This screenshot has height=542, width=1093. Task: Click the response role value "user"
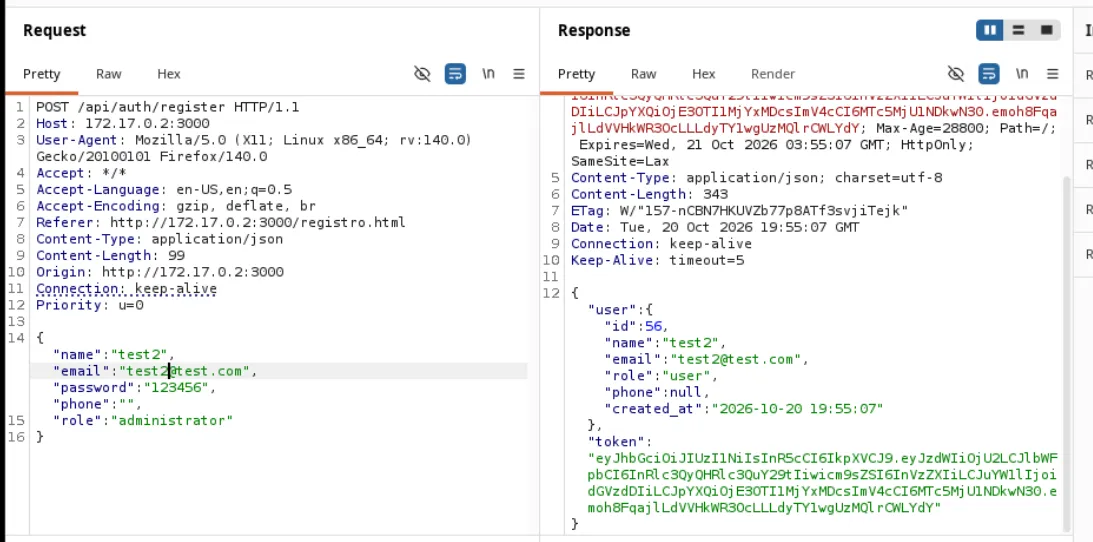(689, 375)
